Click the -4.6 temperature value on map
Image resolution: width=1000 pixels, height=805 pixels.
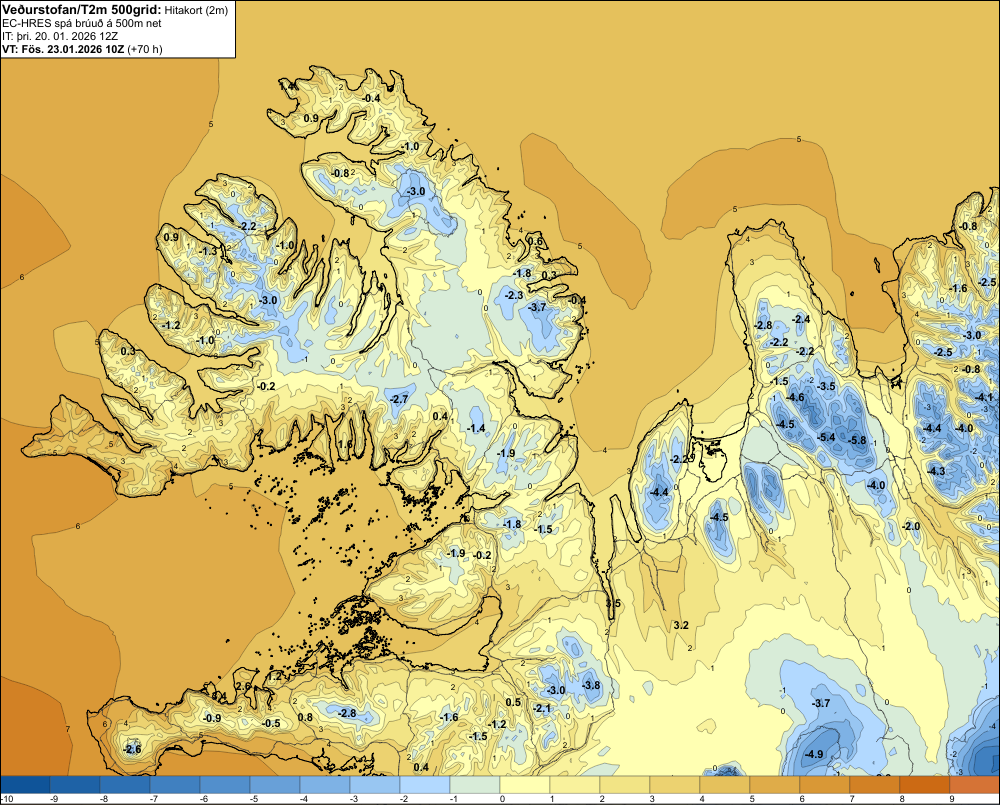795,397
